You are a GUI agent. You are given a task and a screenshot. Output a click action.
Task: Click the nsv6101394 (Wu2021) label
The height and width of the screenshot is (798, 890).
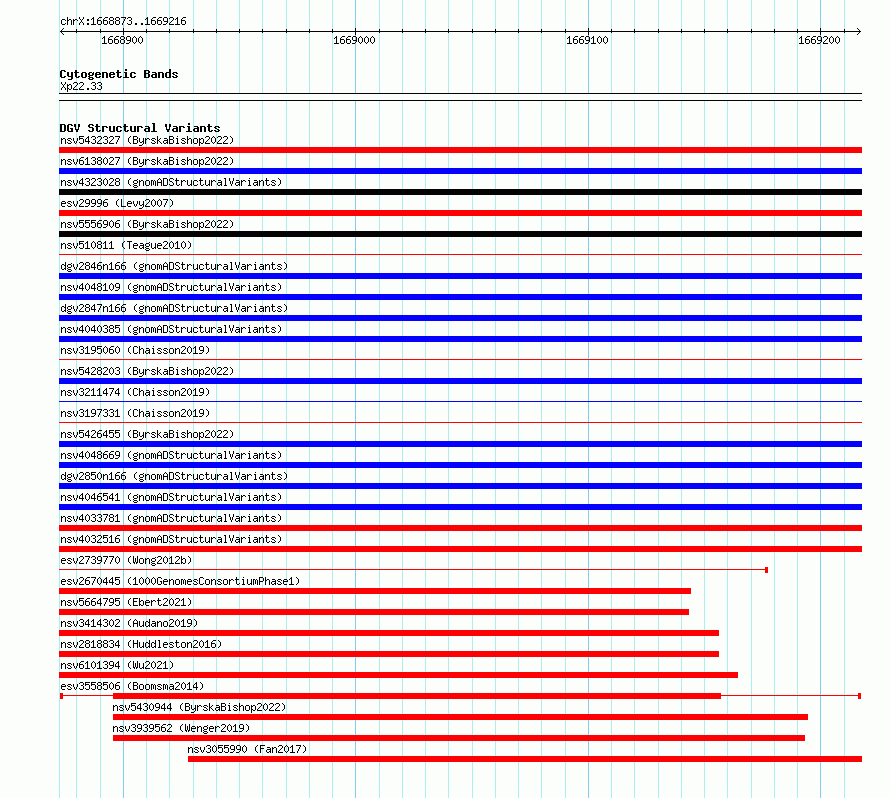[x=117, y=665]
